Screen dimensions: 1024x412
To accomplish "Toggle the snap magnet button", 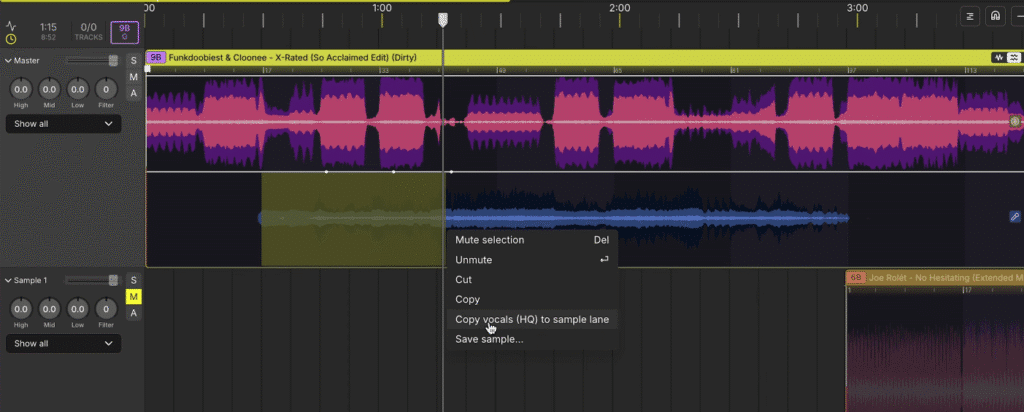I will pyautogui.click(x=995, y=16).
